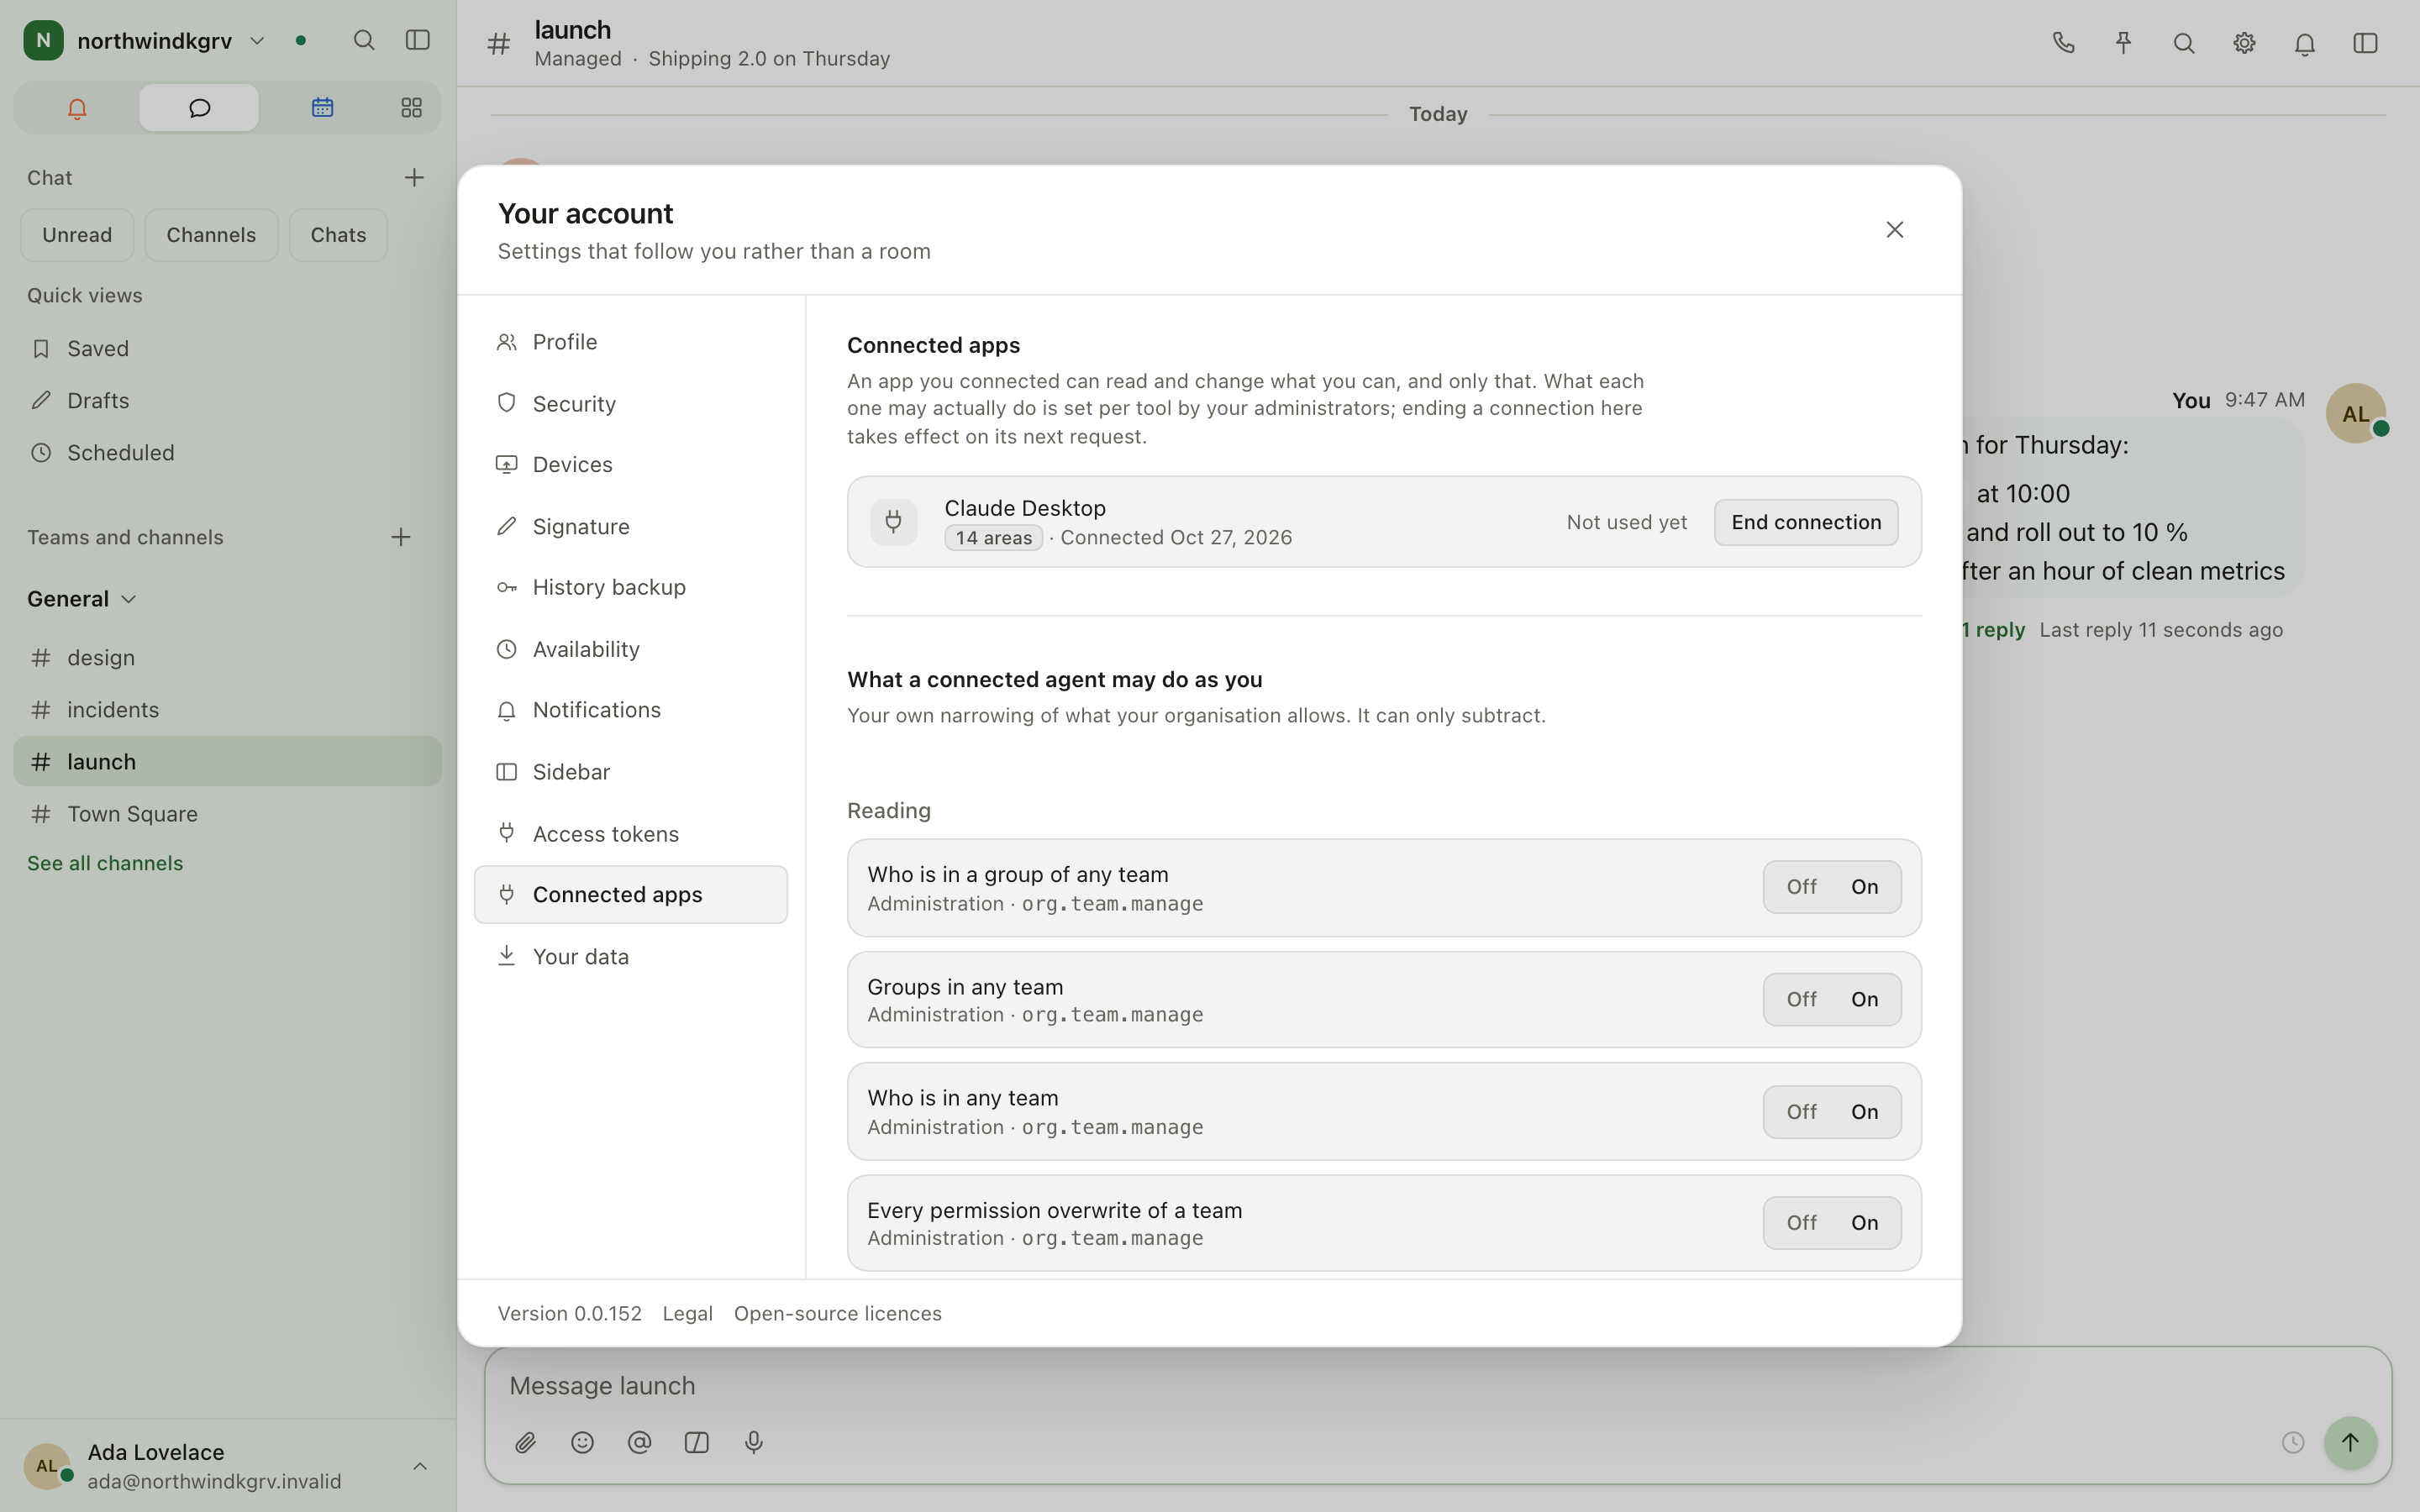
Task: Click the Message launch input field
Action: pos(1438,1385)
